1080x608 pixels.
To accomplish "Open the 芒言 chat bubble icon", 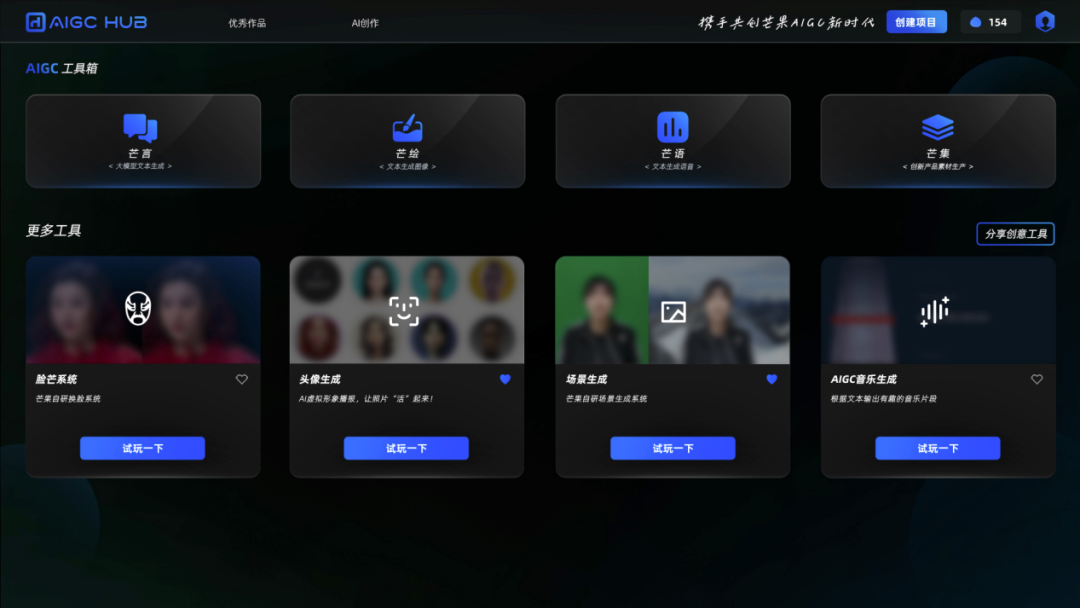I will [140, 127].
